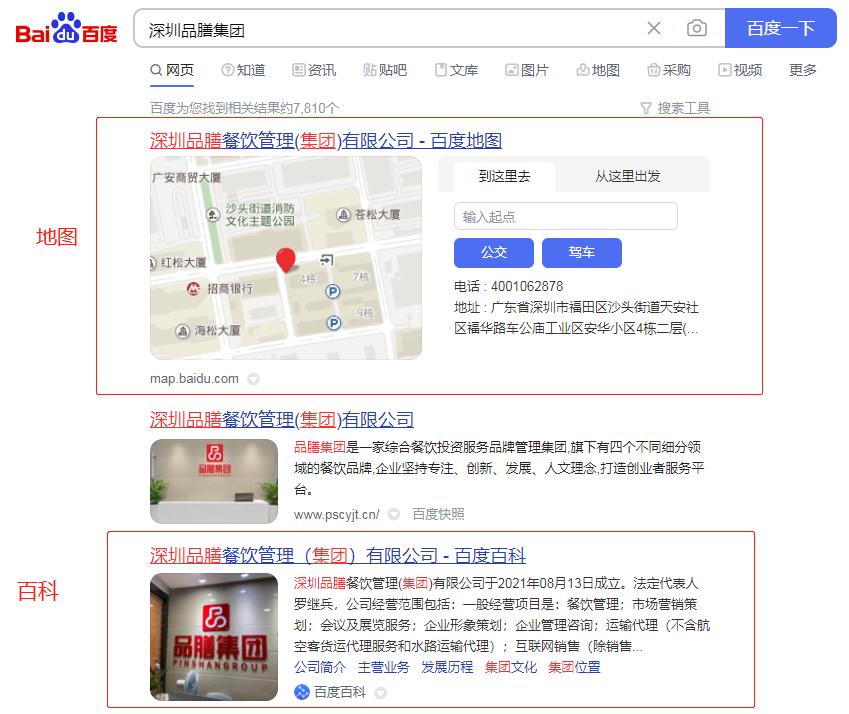Click the 输入起点 input field

coord(565,216)
